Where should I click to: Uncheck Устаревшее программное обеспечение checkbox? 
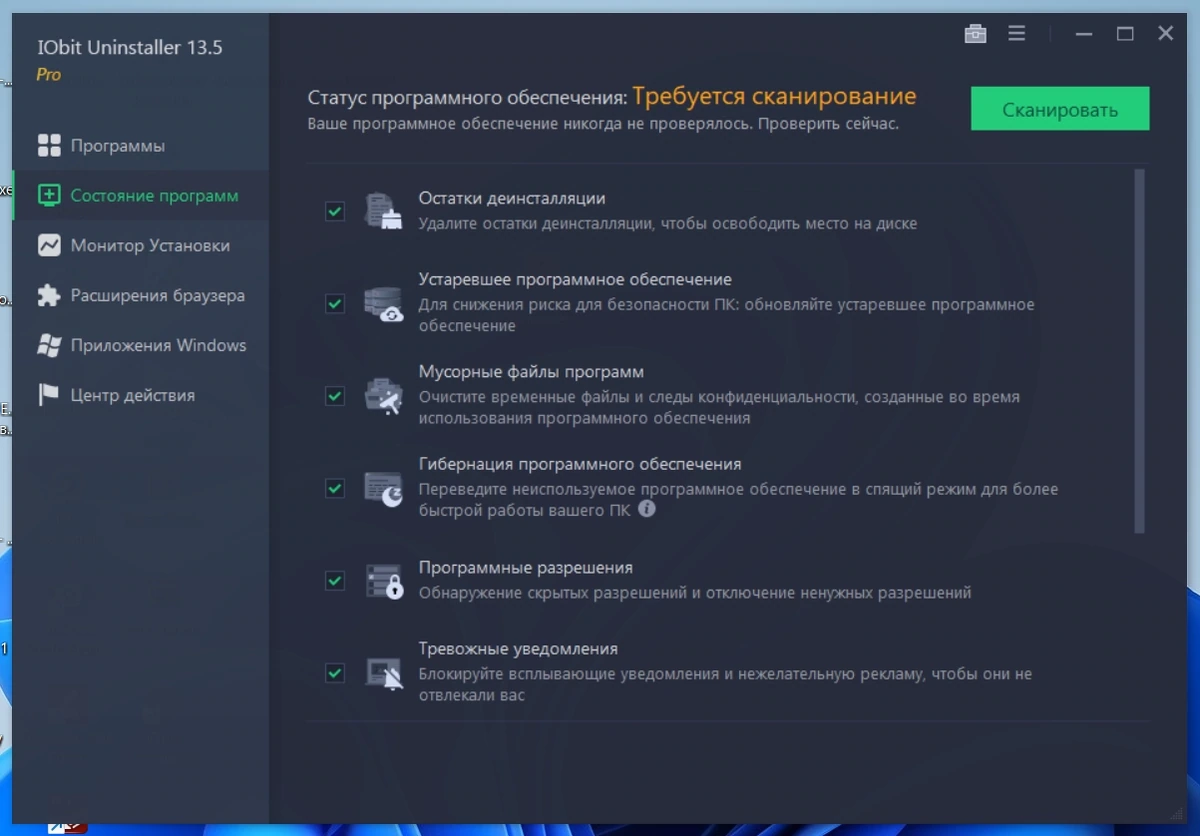coord(335,304)
